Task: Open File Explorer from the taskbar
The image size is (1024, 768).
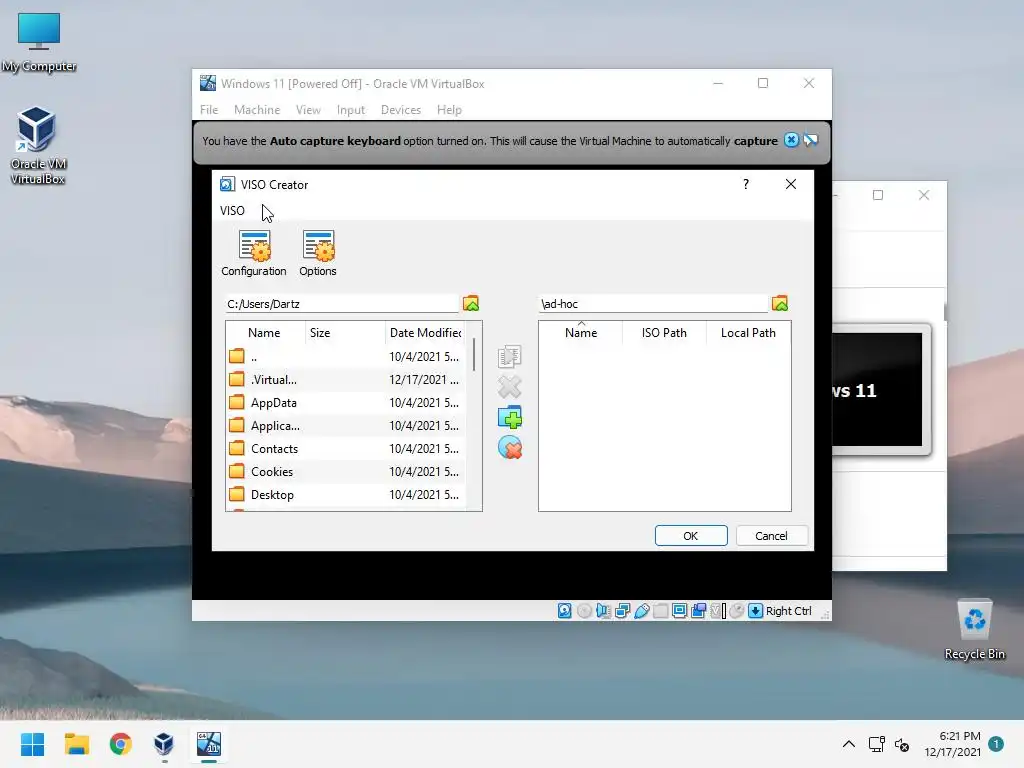Action: pyautogui.click(x=76, y=744)
